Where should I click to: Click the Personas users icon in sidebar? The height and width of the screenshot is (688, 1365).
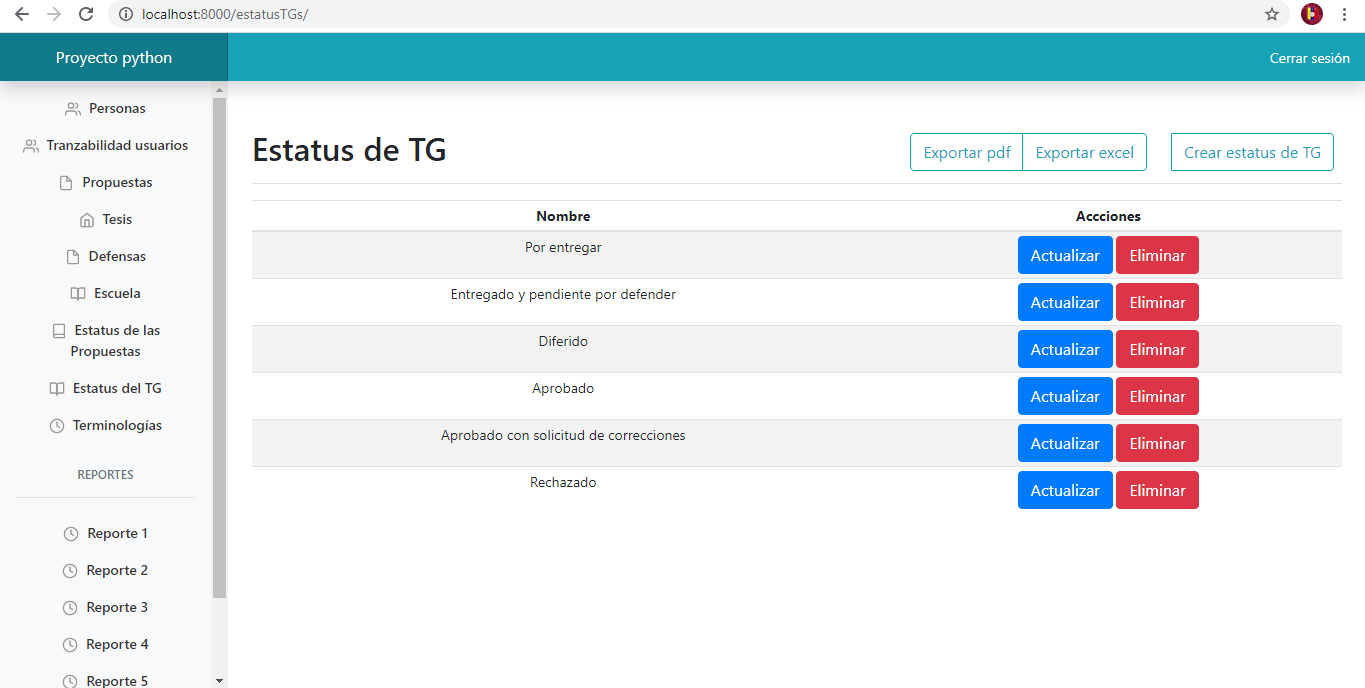pos(73,108)
